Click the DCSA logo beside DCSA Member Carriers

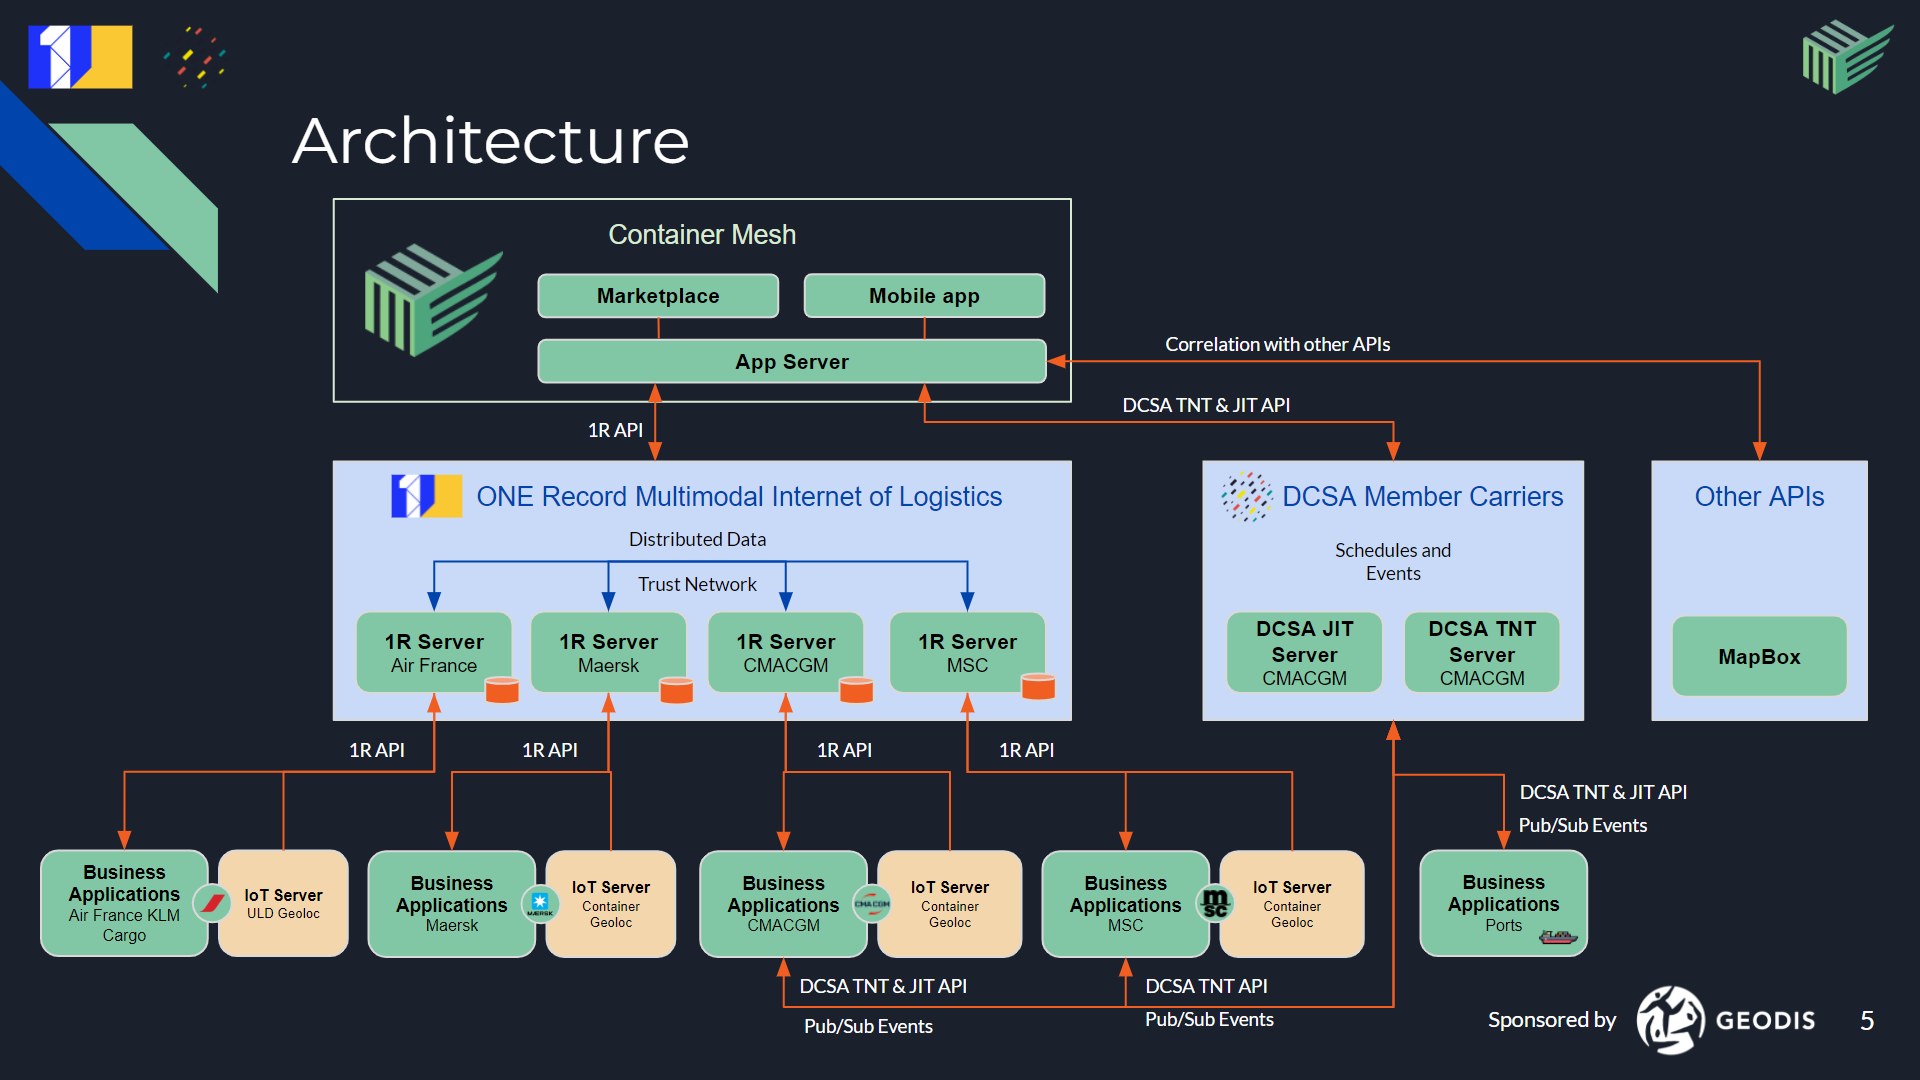tap(1246, 497)
